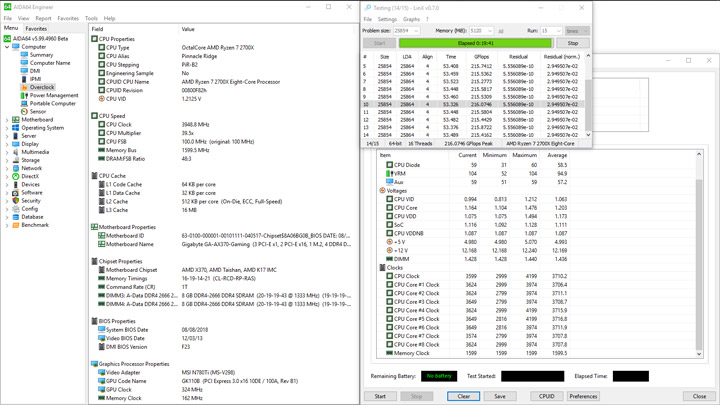This screenshot has height=405, width=720.
Task: Click the GFlops column header in LinX
Action: (x=481, y=57)
